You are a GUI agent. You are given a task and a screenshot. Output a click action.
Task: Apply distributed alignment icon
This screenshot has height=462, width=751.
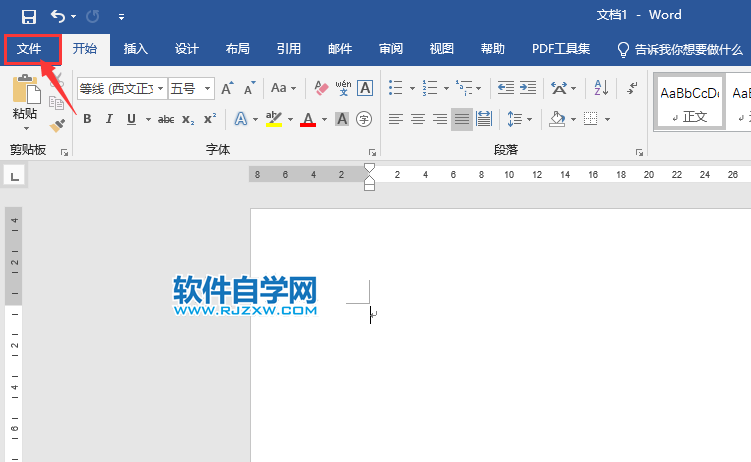pyautogui.click(x=484, y=119)
